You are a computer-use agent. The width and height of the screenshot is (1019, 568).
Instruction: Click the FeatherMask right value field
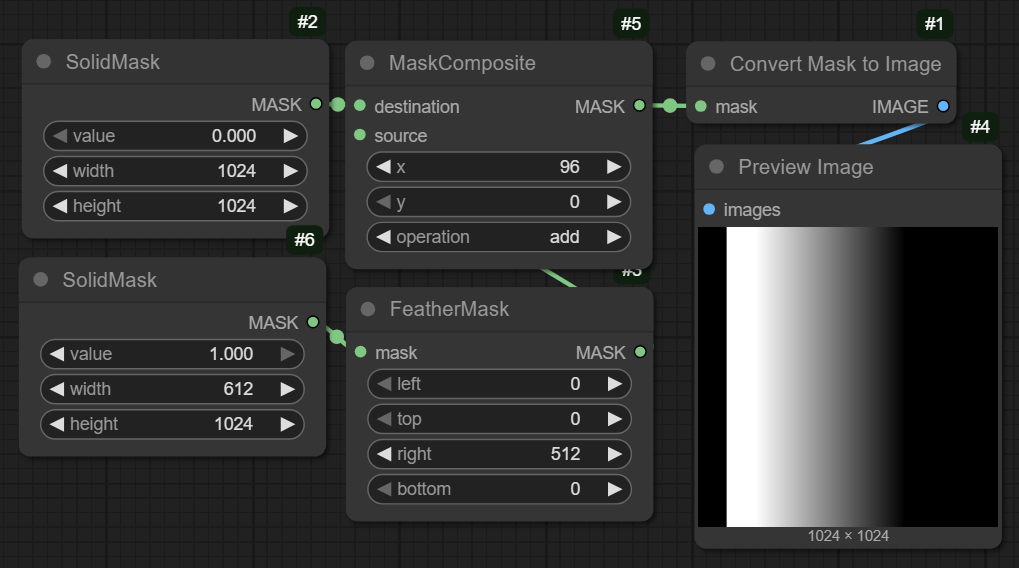499,454
